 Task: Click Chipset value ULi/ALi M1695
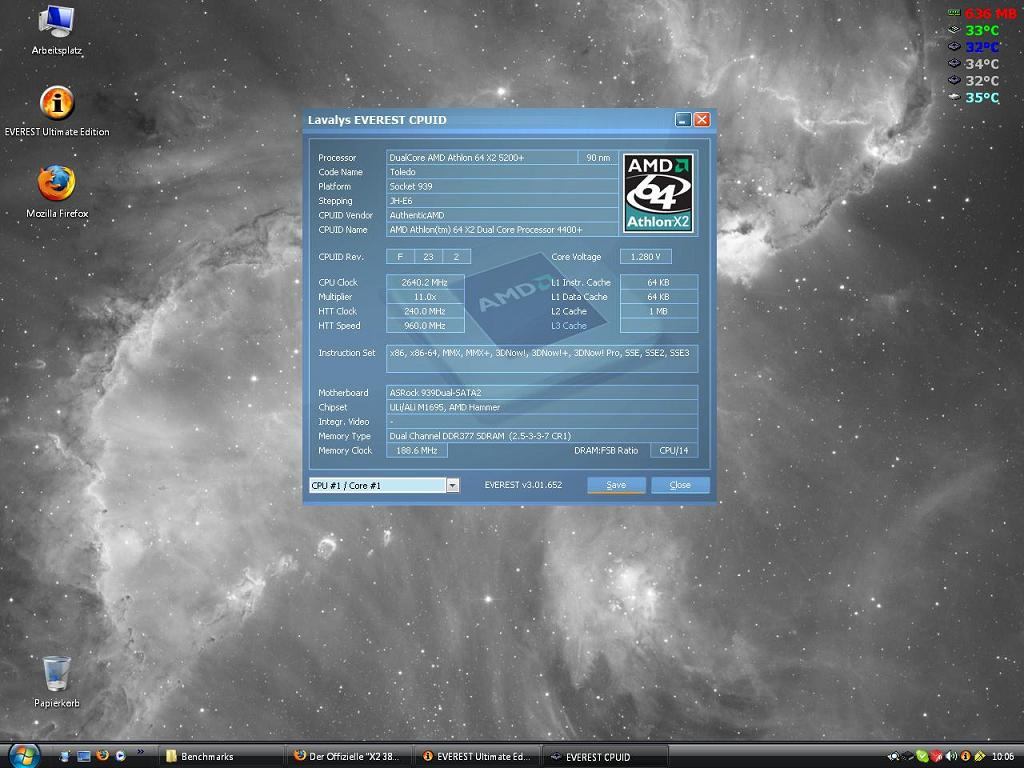point(542,407)
